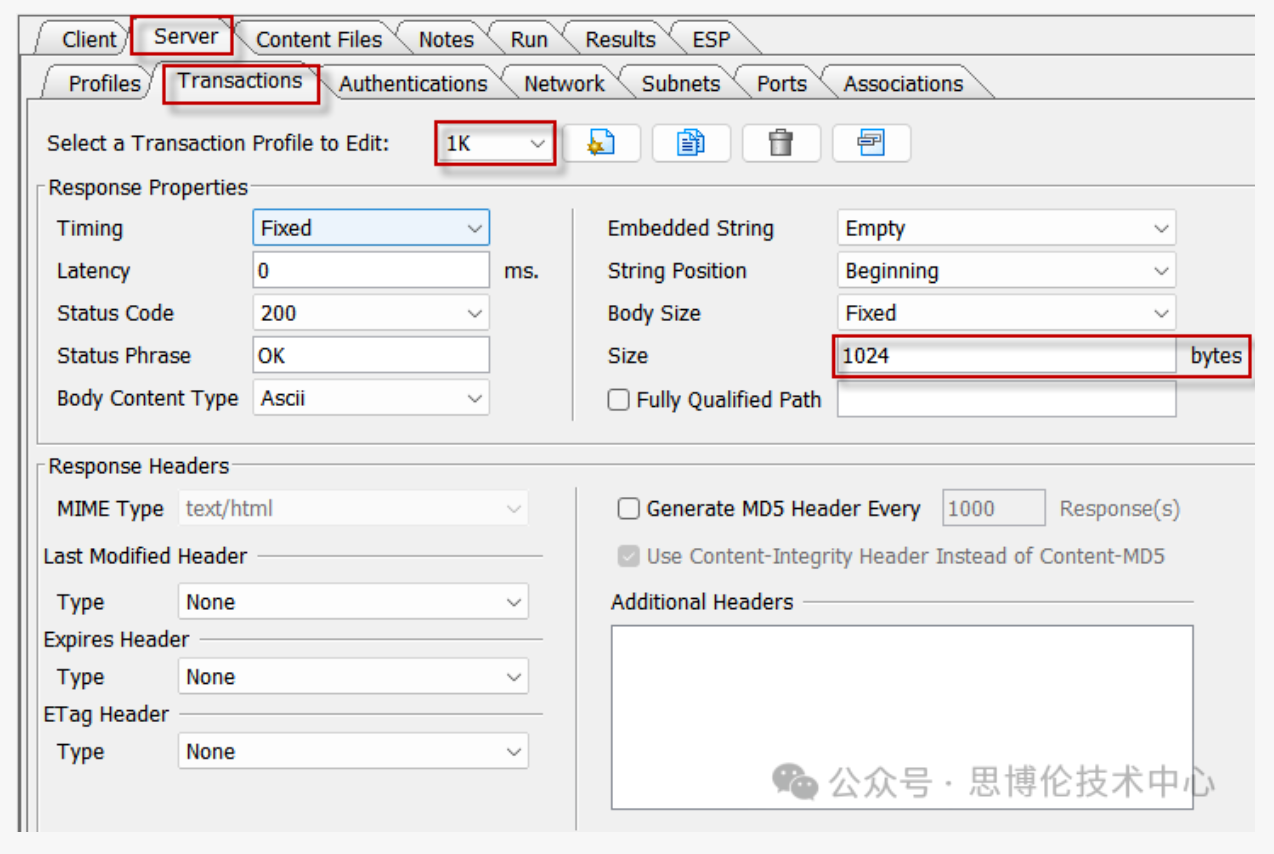Switch to the Client tab

point(89,40)
